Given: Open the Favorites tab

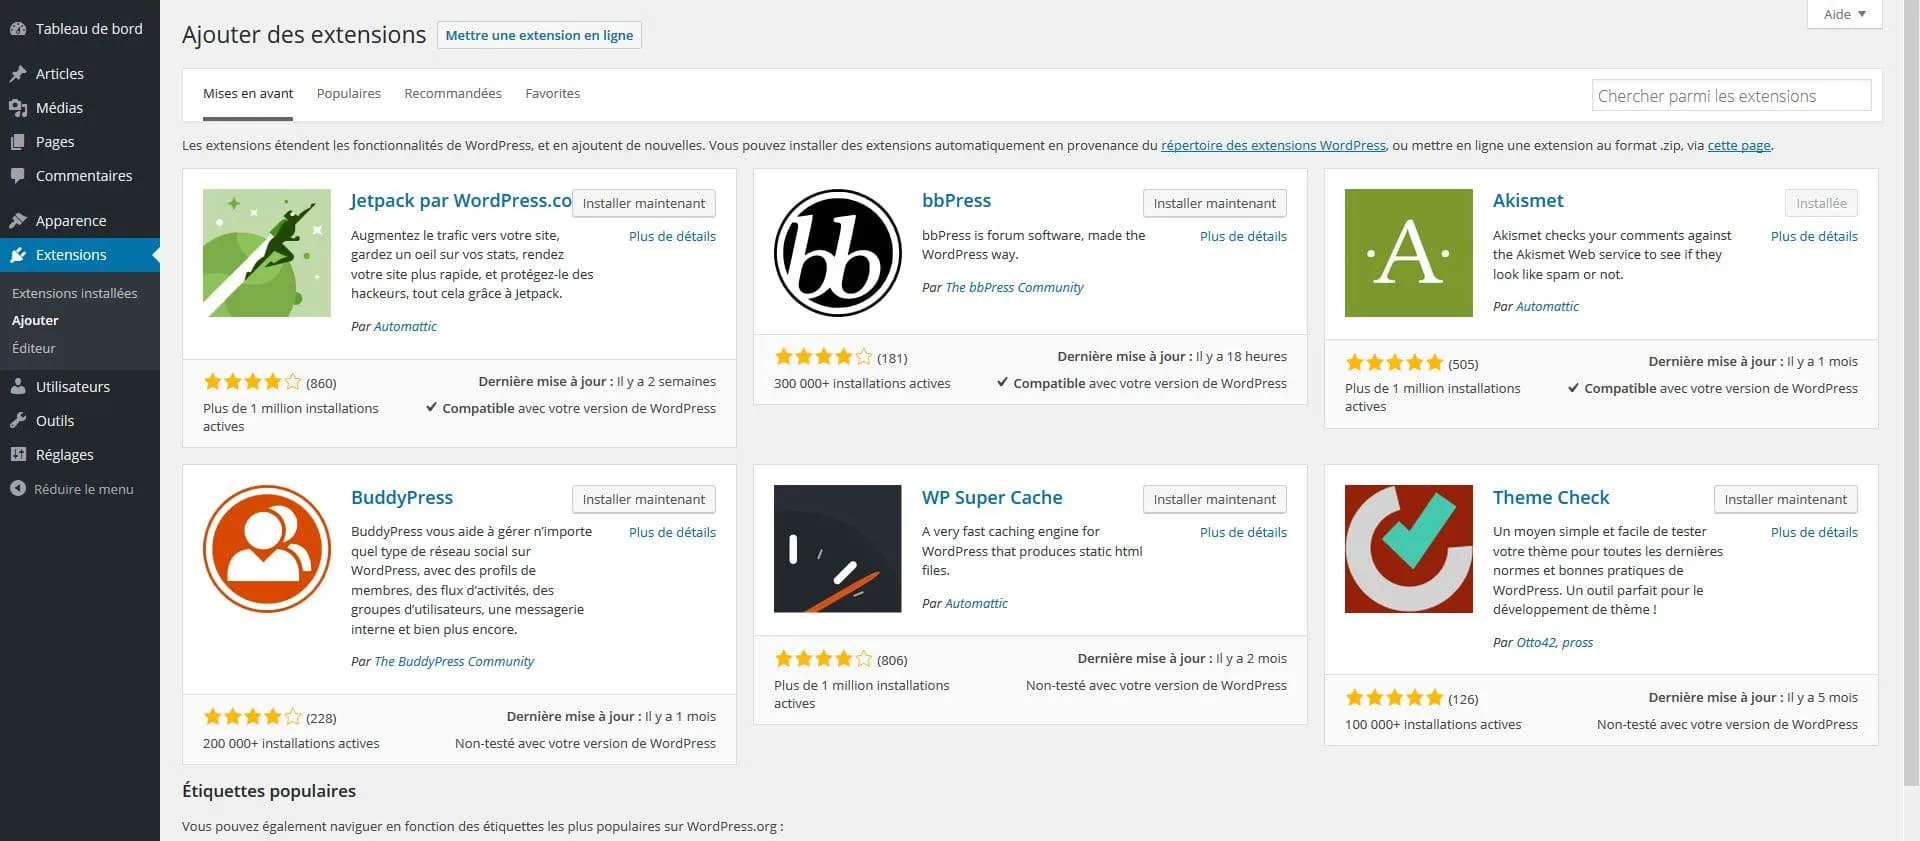Looking at the screenshot, I should tap(553, 94).
